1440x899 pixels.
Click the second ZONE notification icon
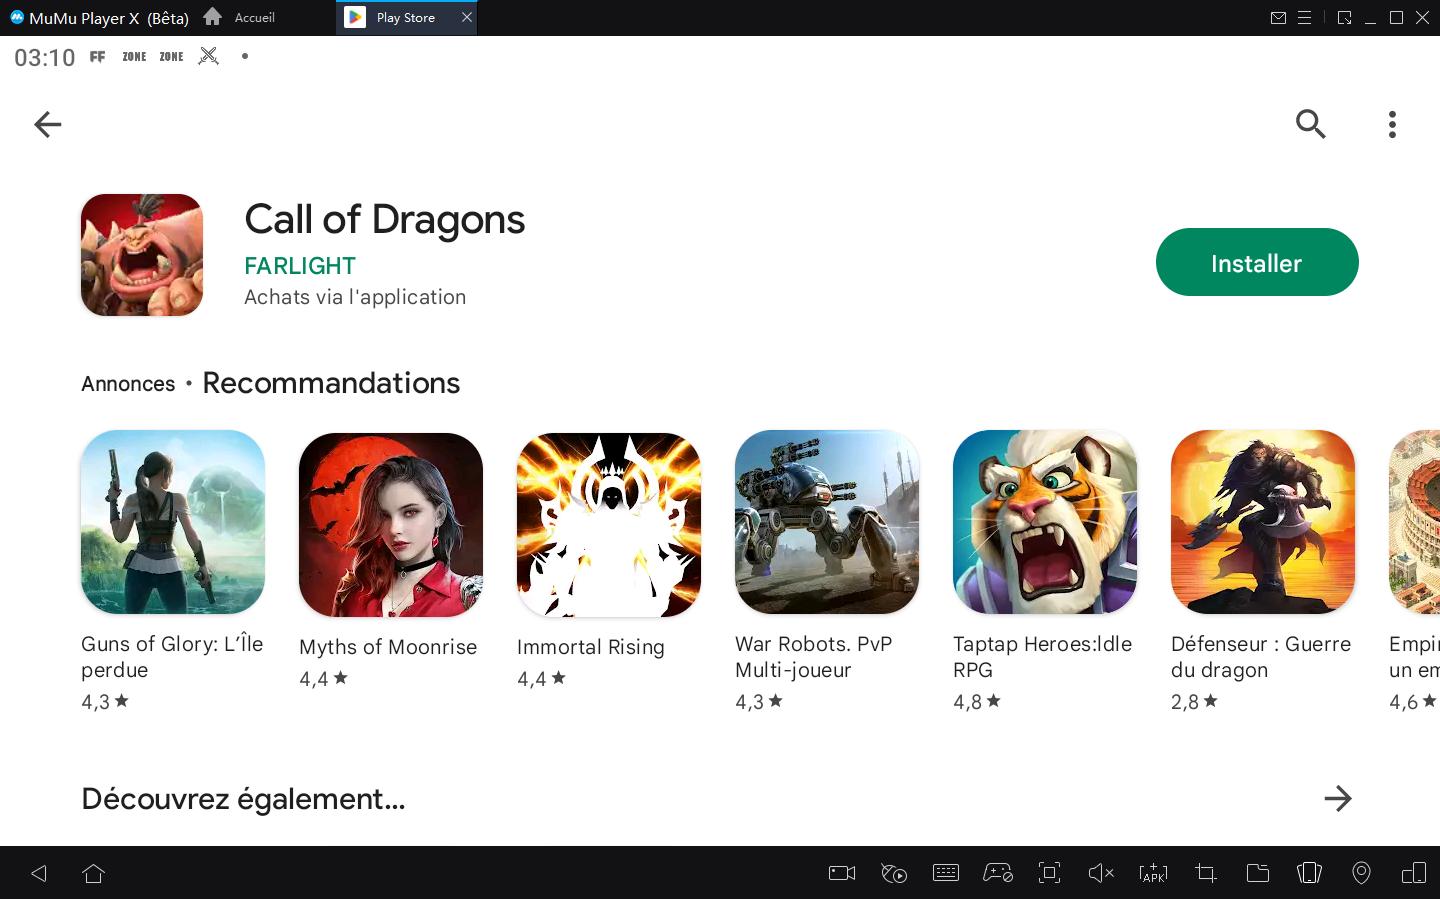171,57
